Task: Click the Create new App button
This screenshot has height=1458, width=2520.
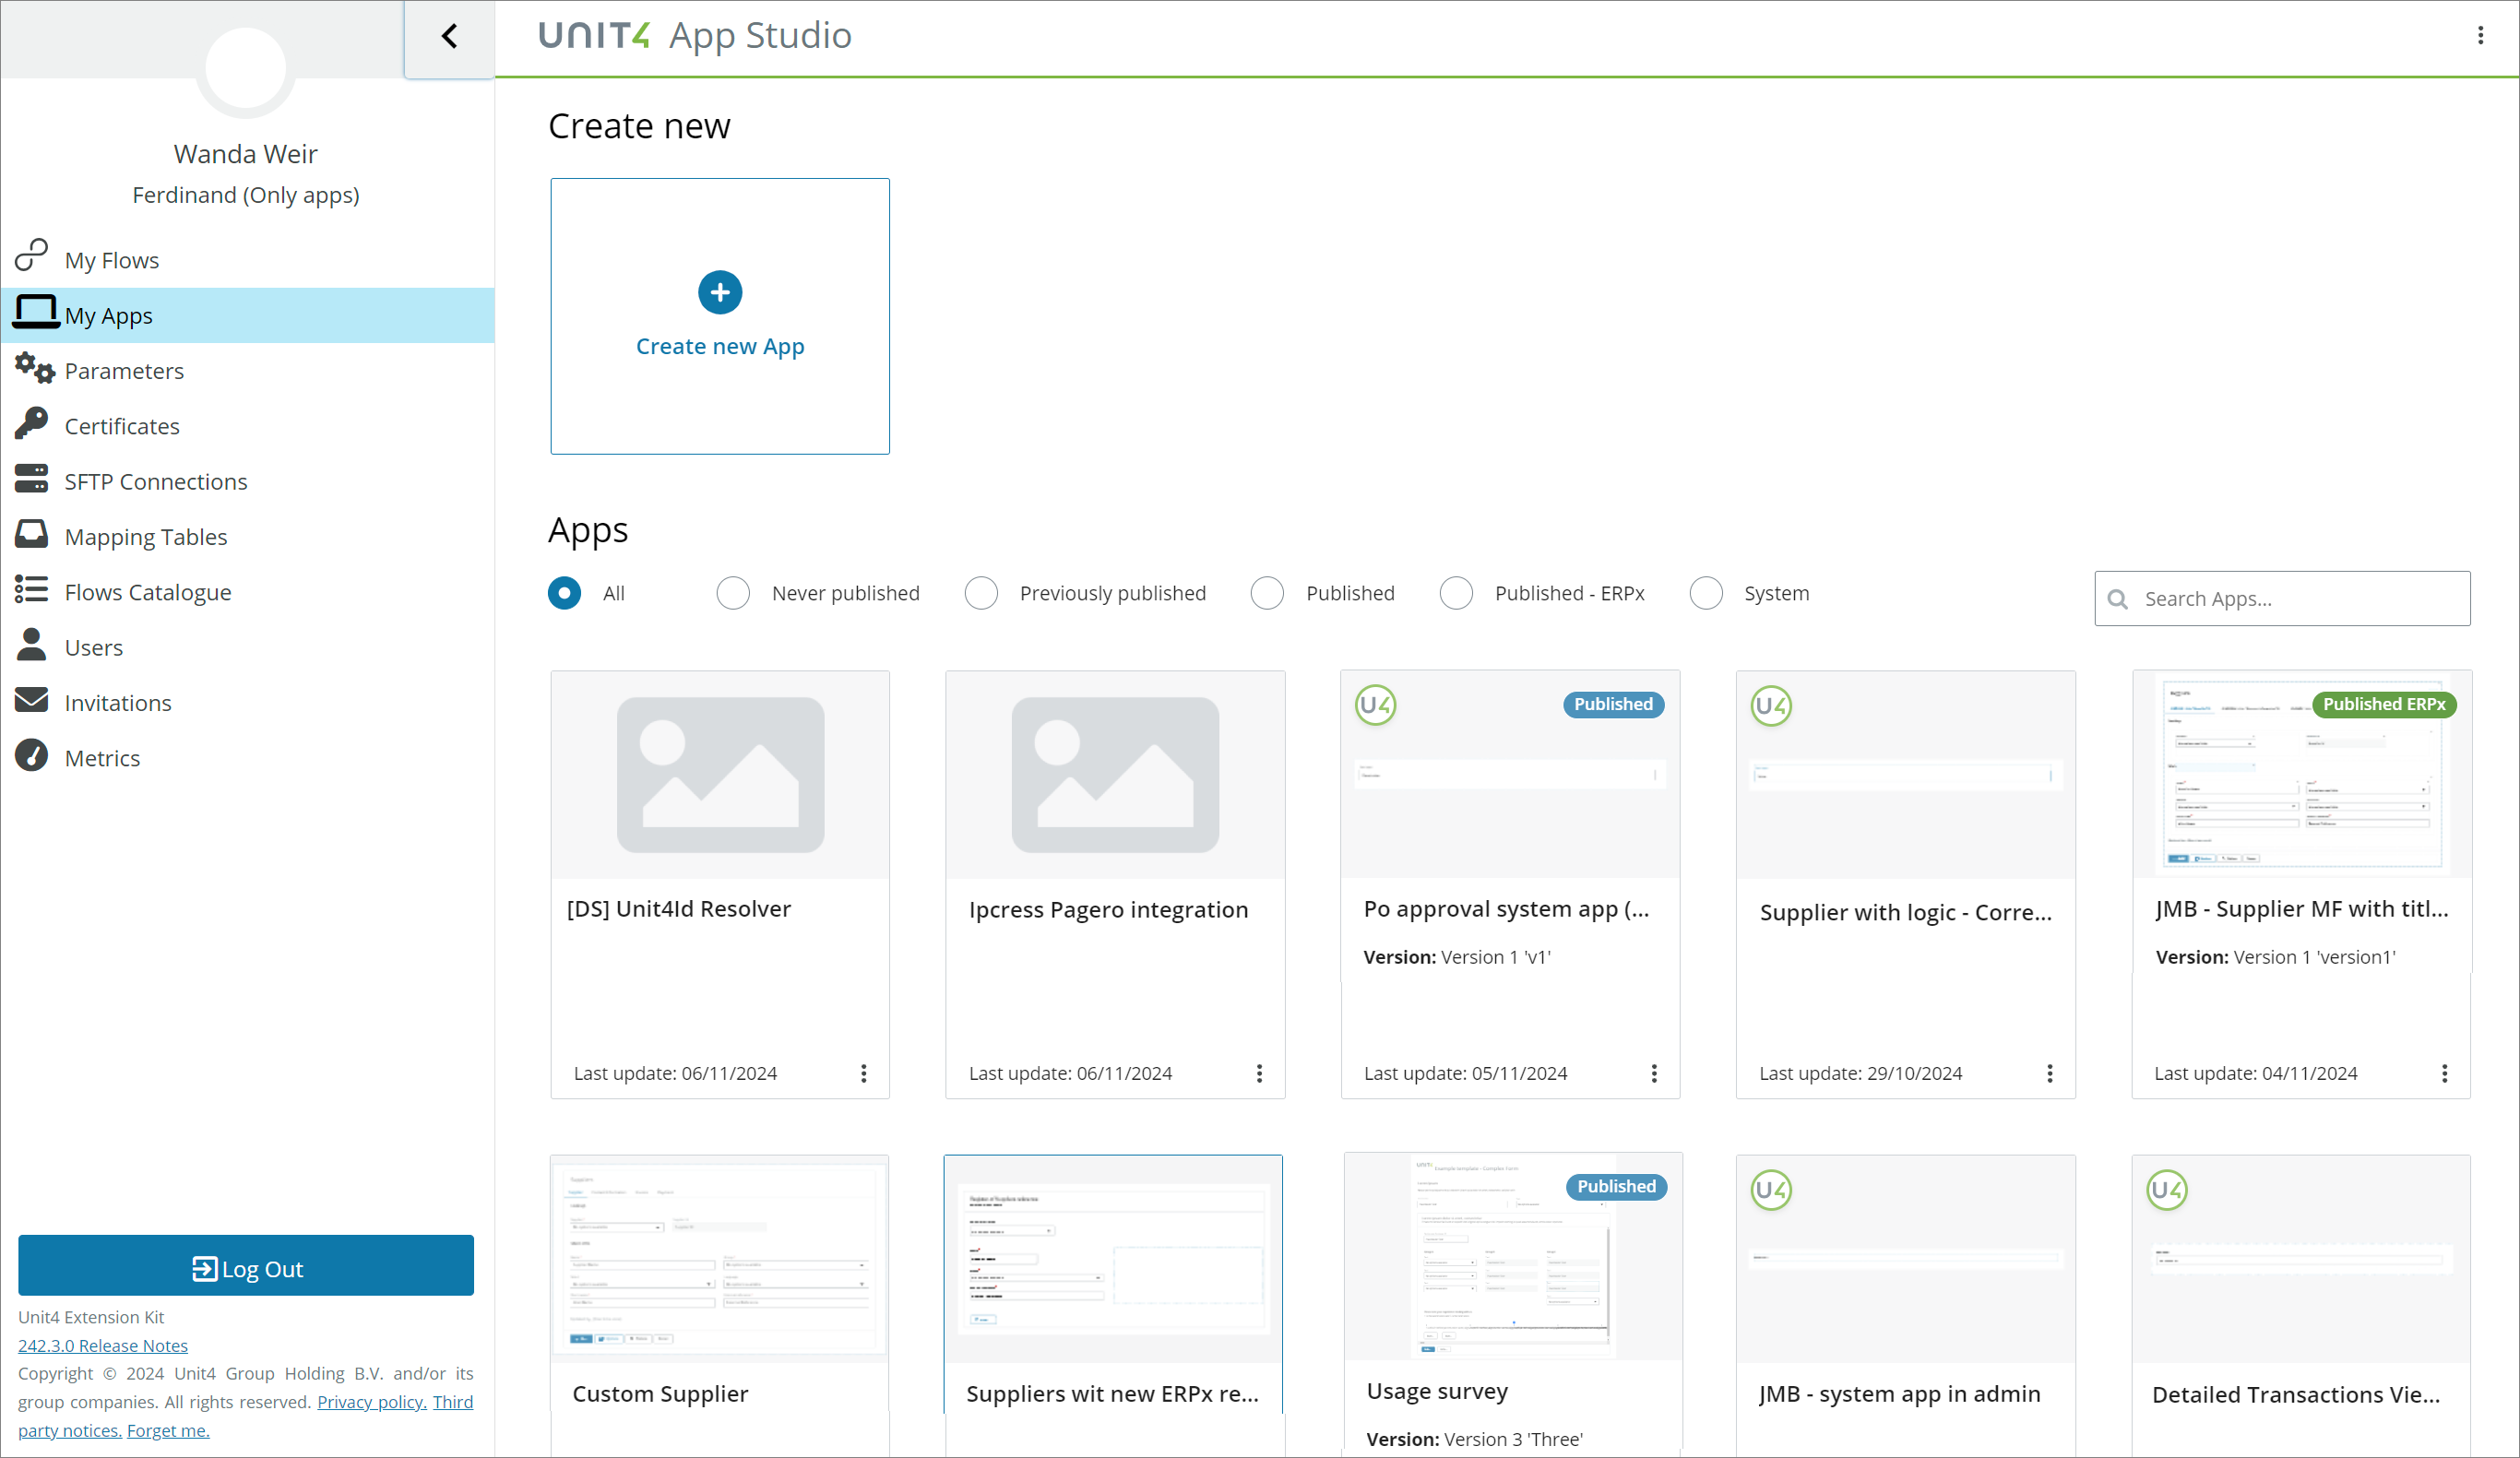Action: pos(719,346)
